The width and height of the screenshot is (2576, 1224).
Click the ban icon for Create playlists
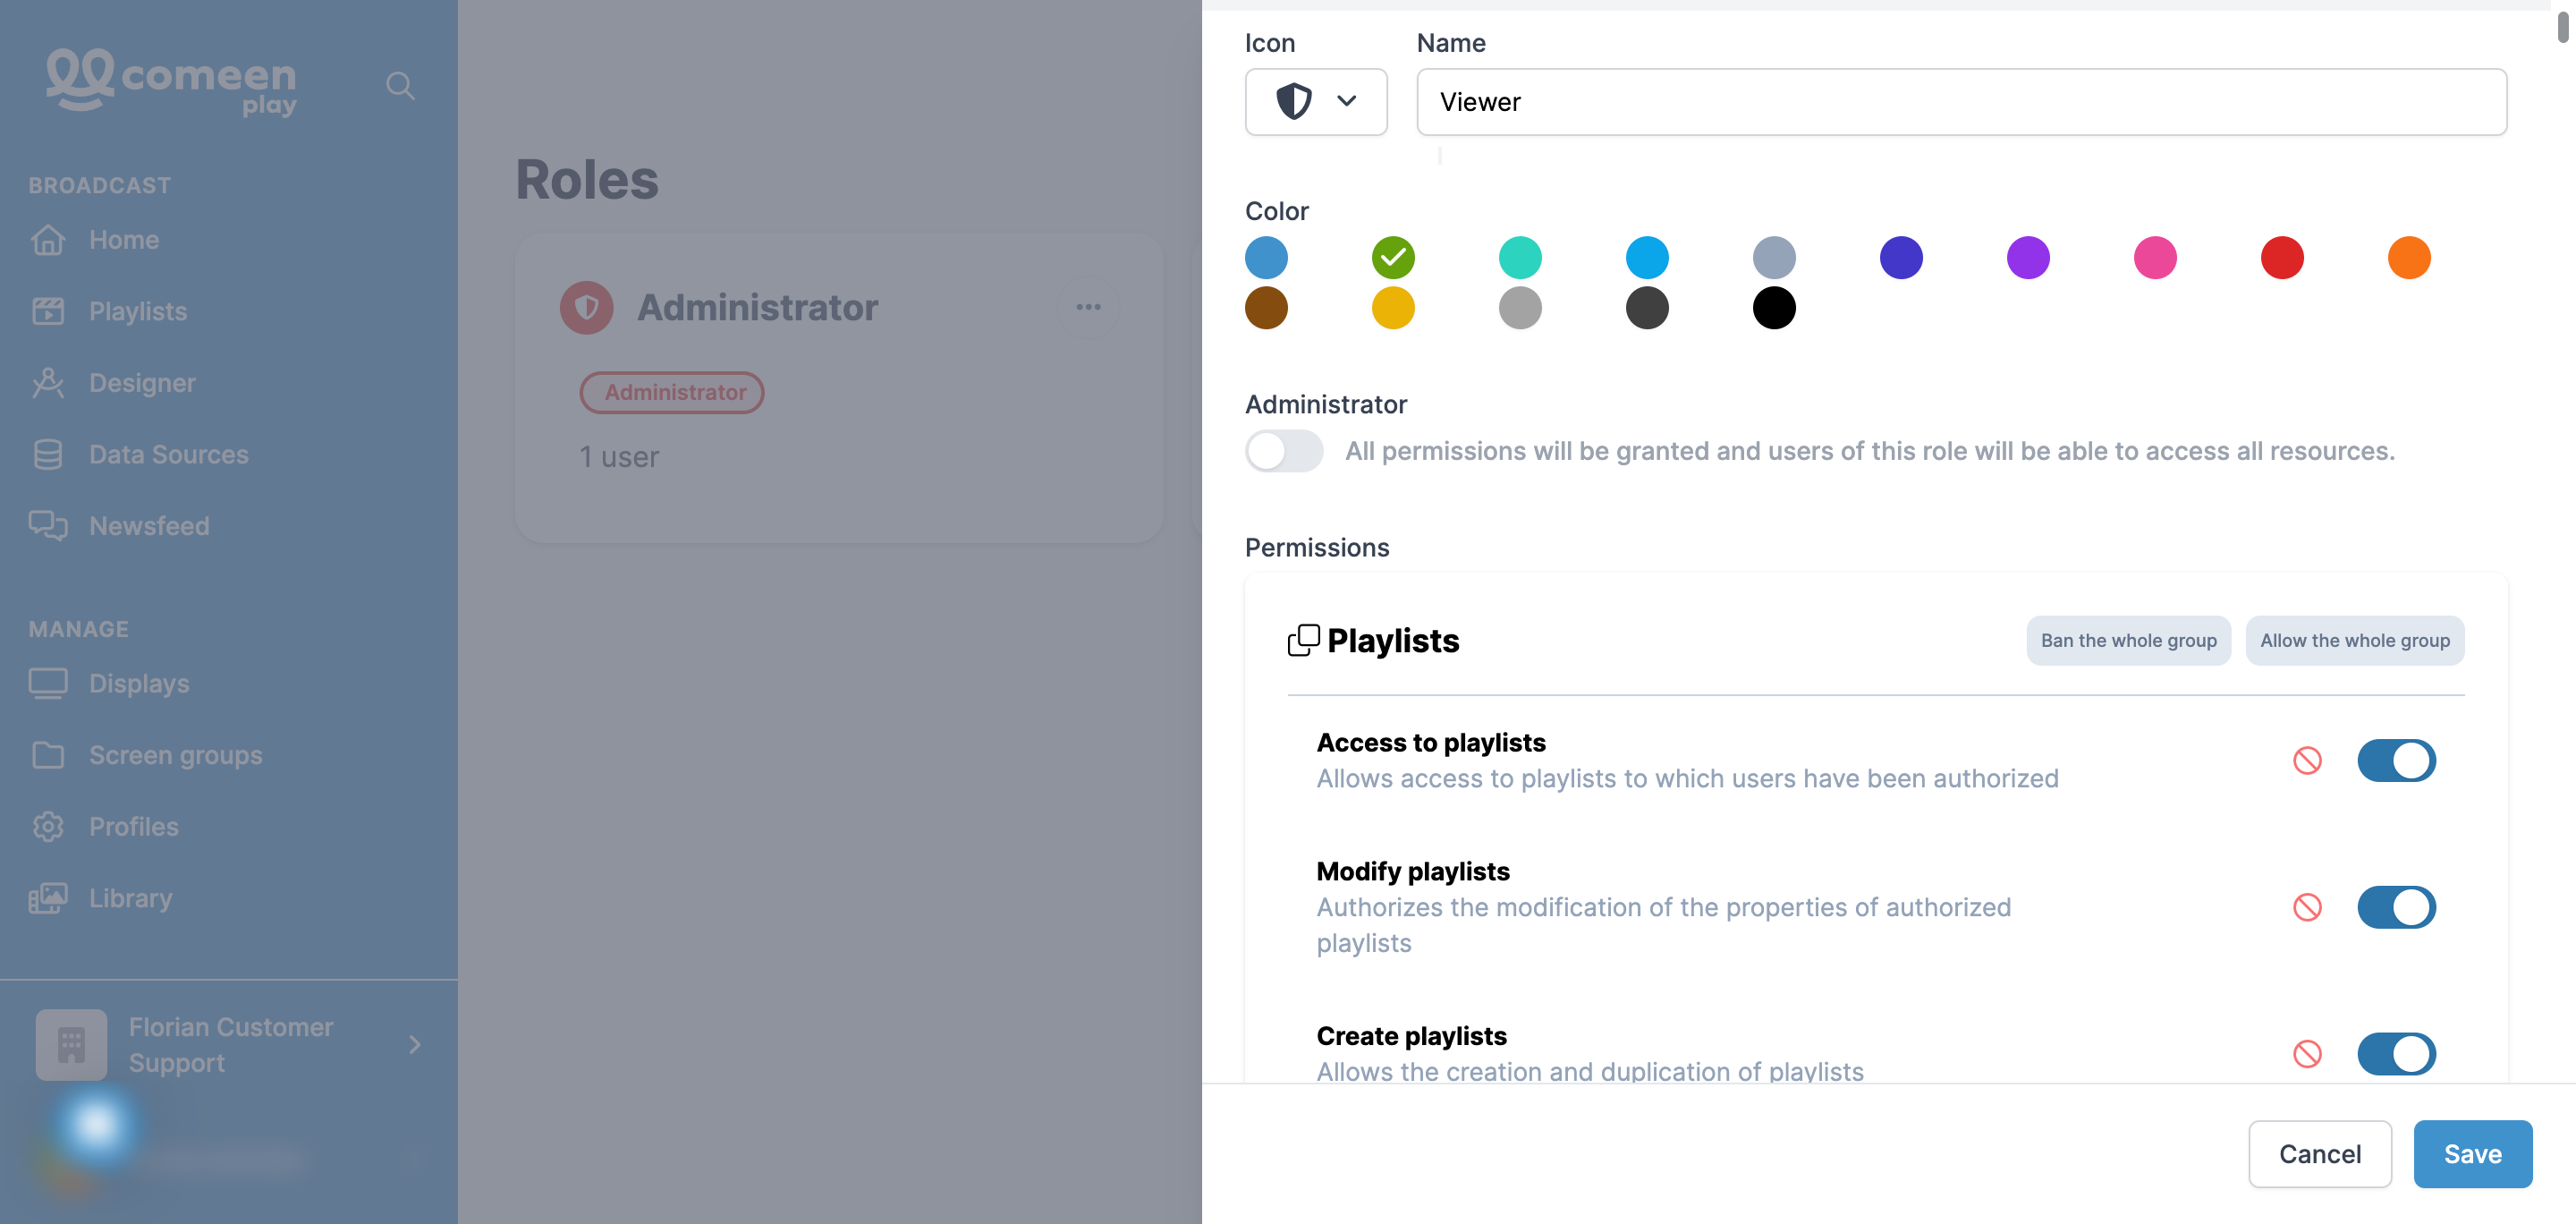coord(2306,1053)
